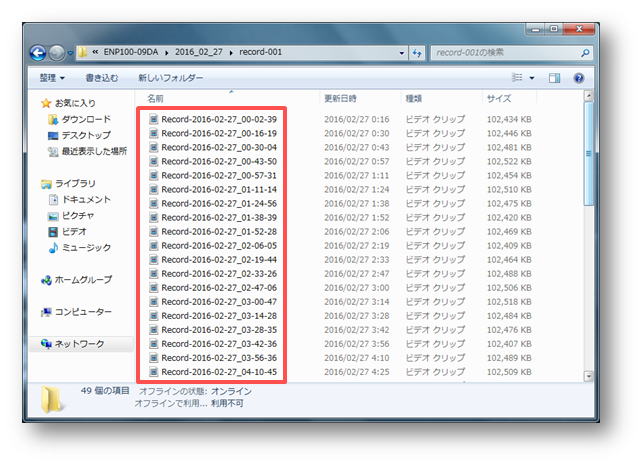The width and height of the screenshot is (642, 465).
Task: Click the vertical scrollbar thumb
Action: tap(588, 153)
